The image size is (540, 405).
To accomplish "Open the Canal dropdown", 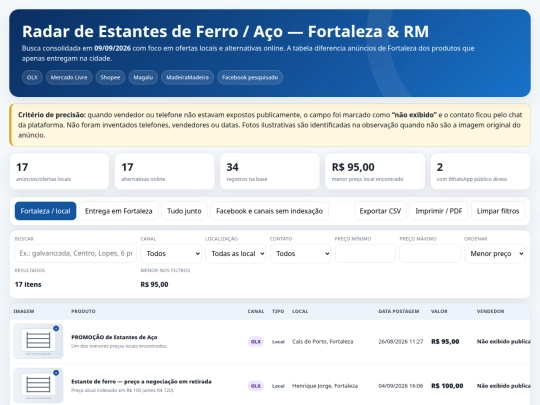I will click(x=171, y=253).
